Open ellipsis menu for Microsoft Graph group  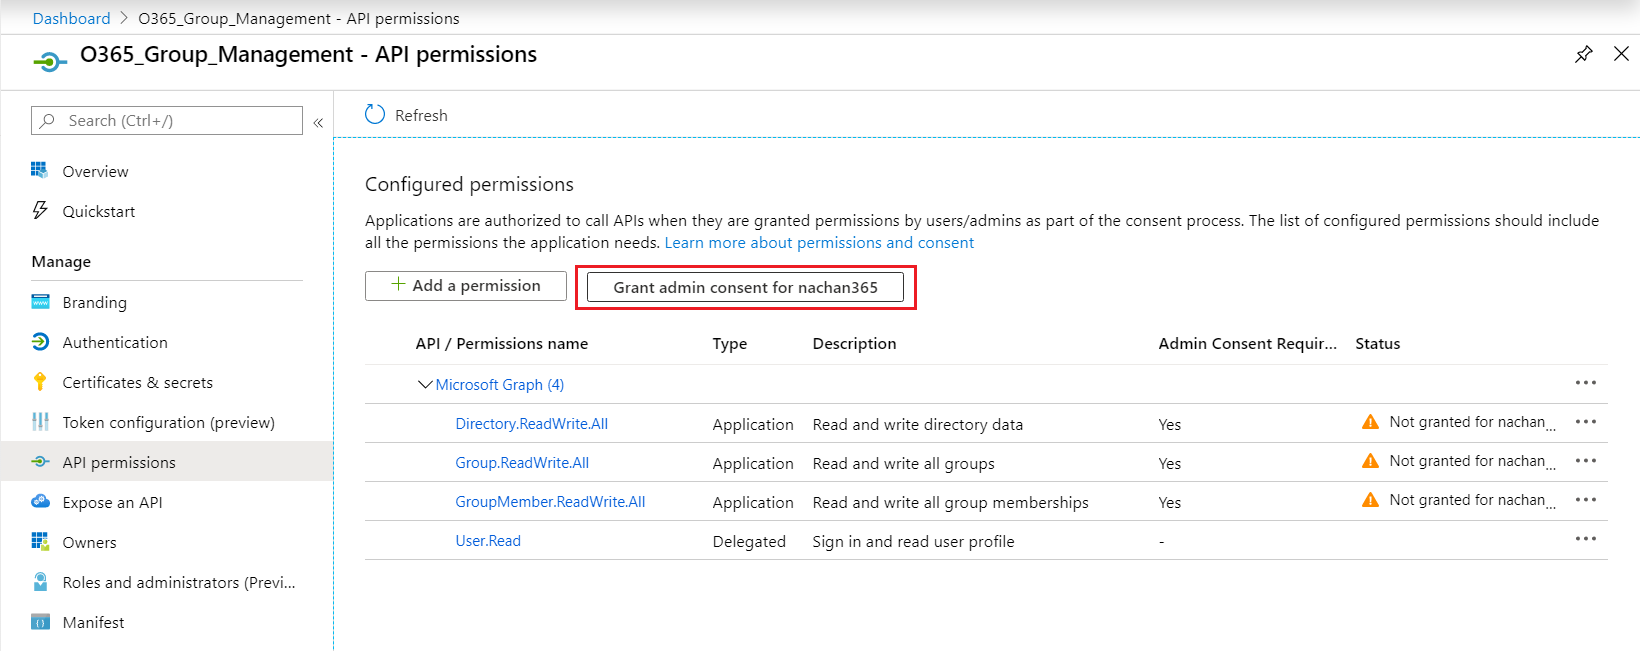(x=1585, y=383)
